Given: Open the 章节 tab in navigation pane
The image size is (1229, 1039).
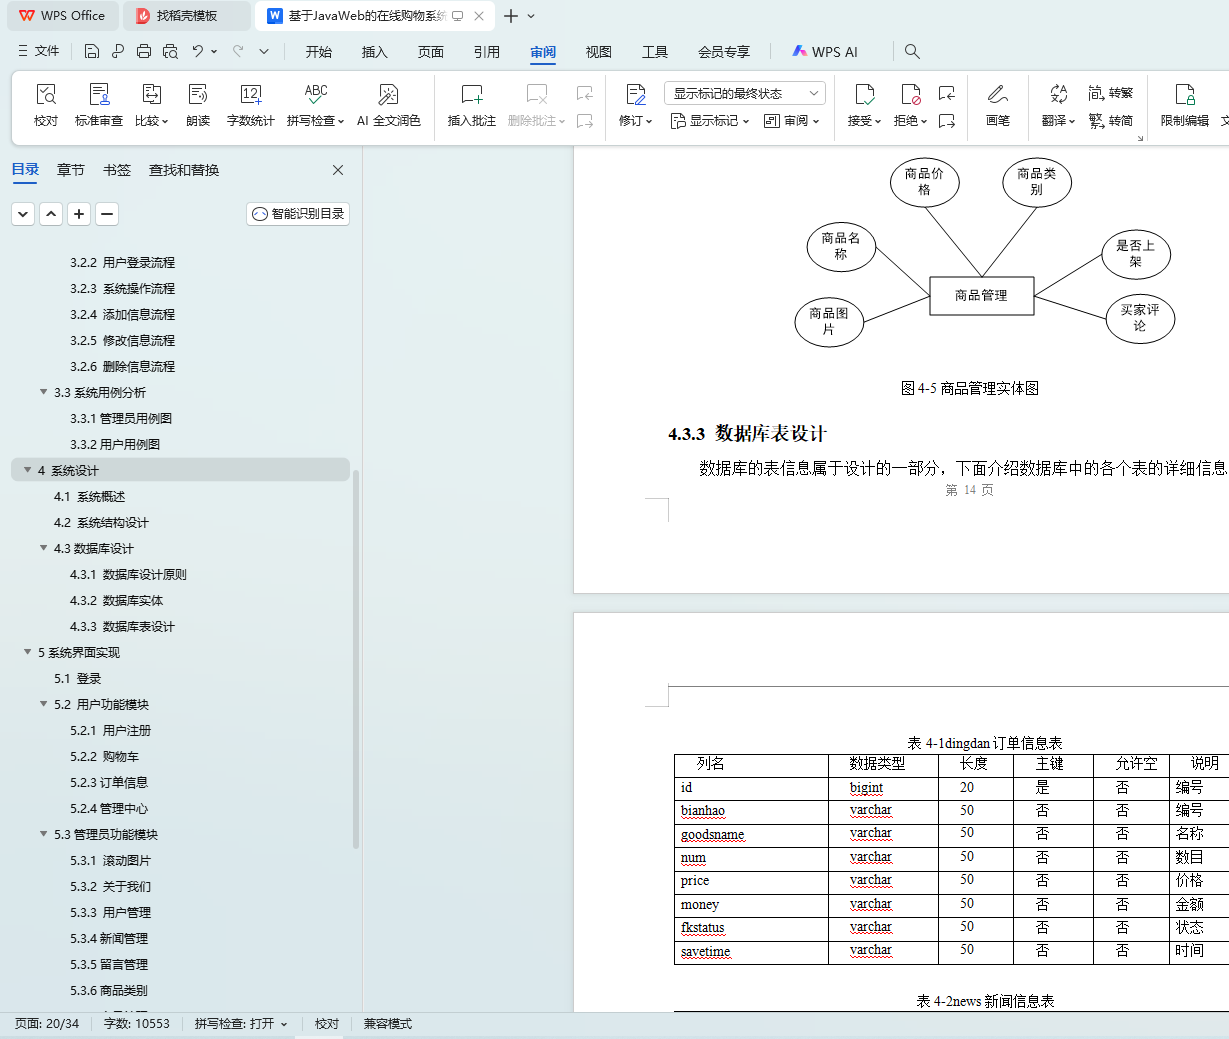Looking at the screenshot, I should [x=71, y=170].
